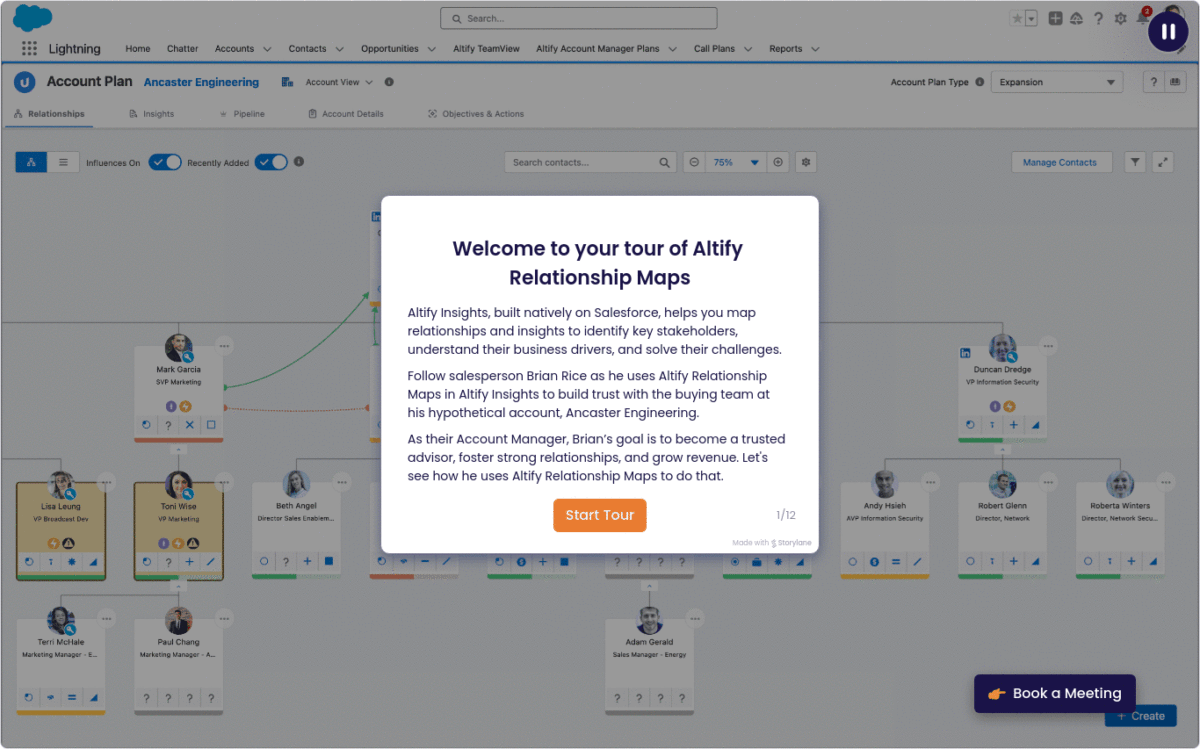1200x749 pixels.
Task: Click the Book a Meeting button
Action: [x=1055, y=693]
